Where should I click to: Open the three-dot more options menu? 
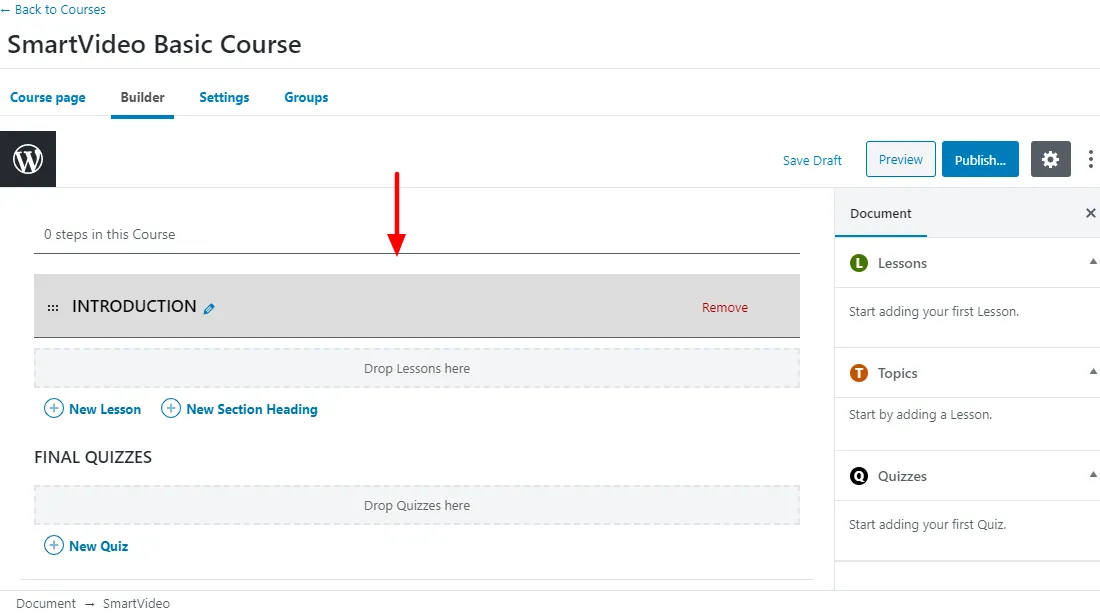[1090, 159]
